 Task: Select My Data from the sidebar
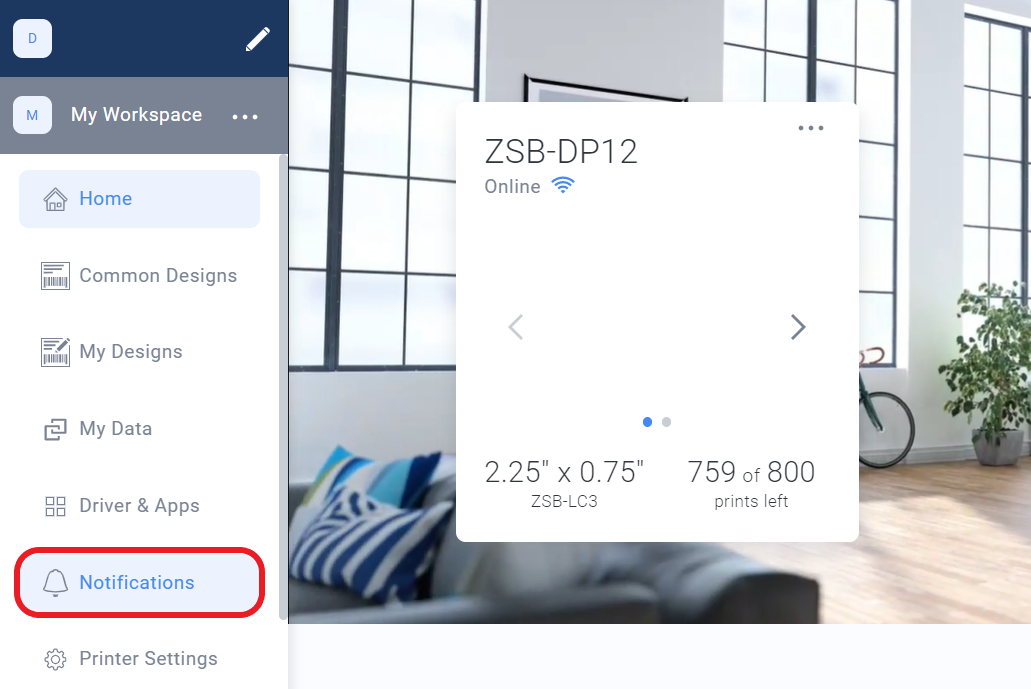[139, 429]
